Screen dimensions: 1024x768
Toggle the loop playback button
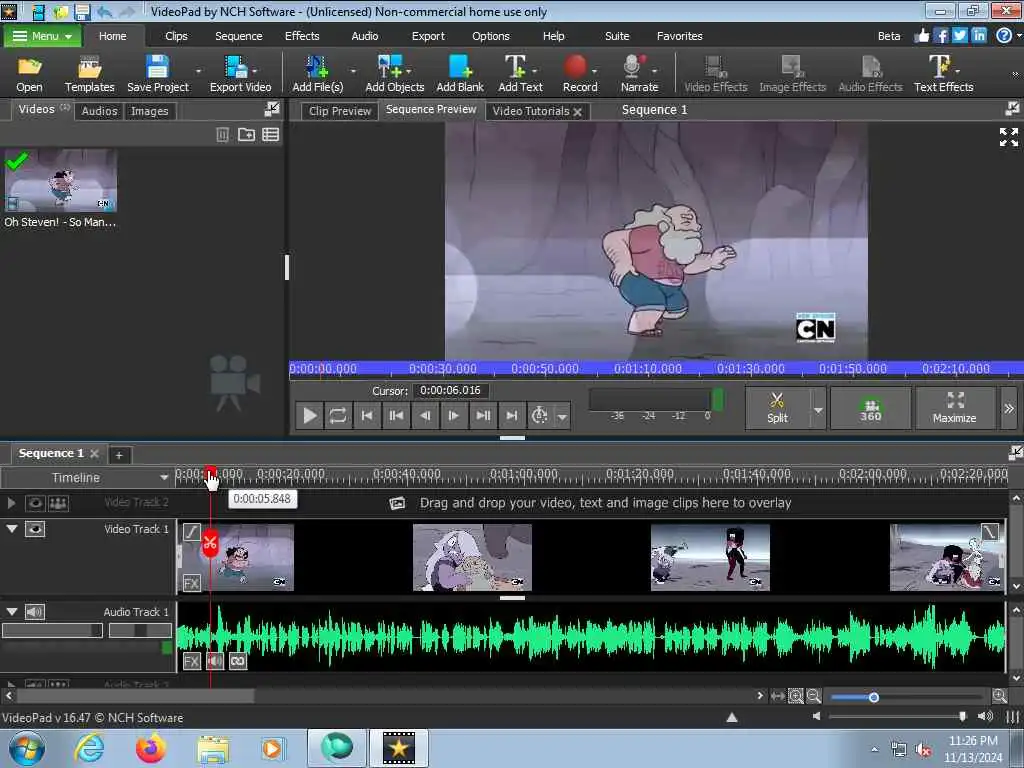click(338, 415)
